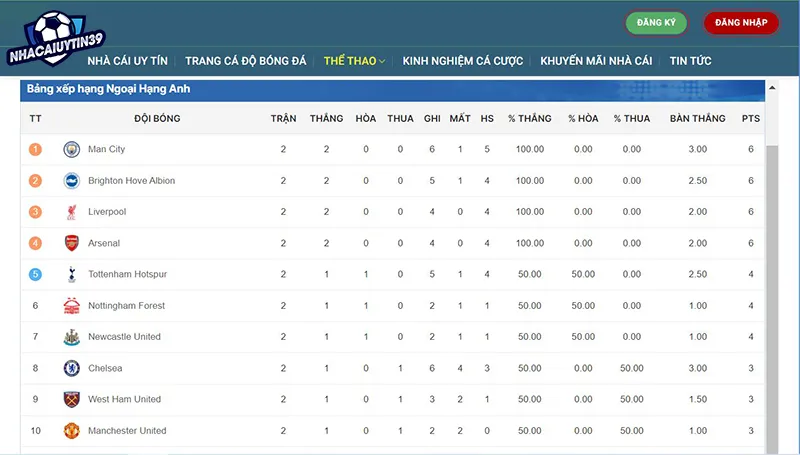Click Chelsea's 3.00 goals average
Image resolution: width=800 pixels, height=455 pixels.
click(x=697, y=368)
